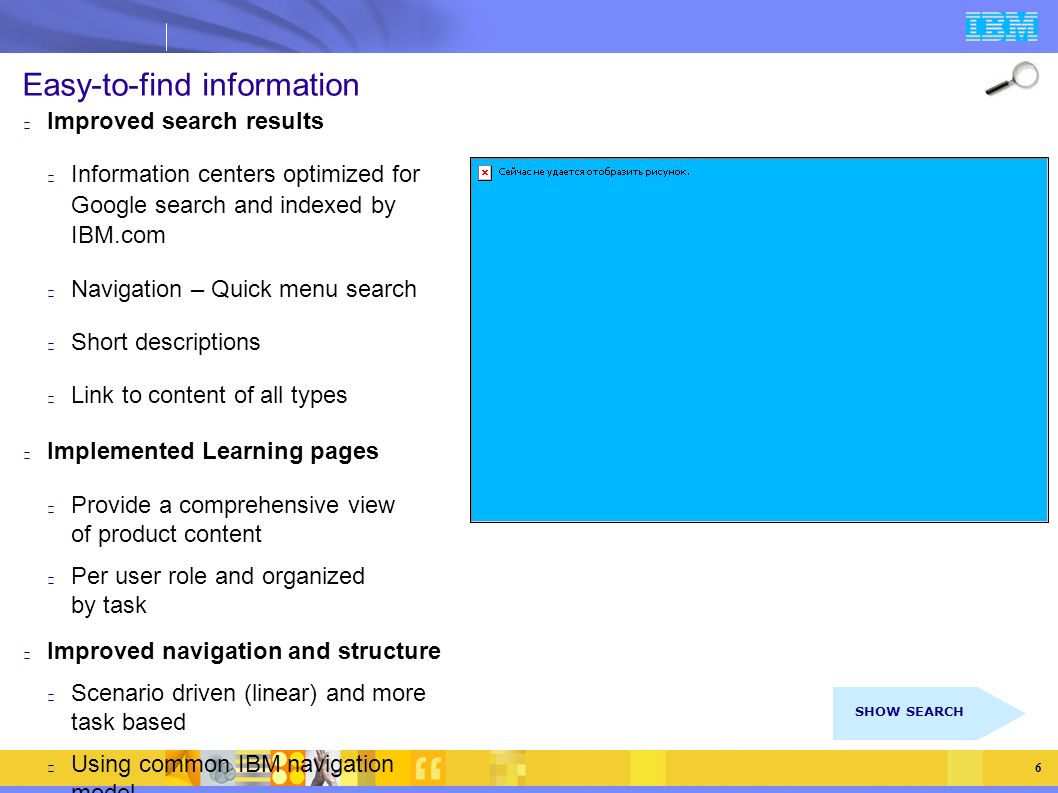Click 'Information centers optimized for' bullet text
The width and height of the screenshot is (1058, 793).
pos(246,174)
